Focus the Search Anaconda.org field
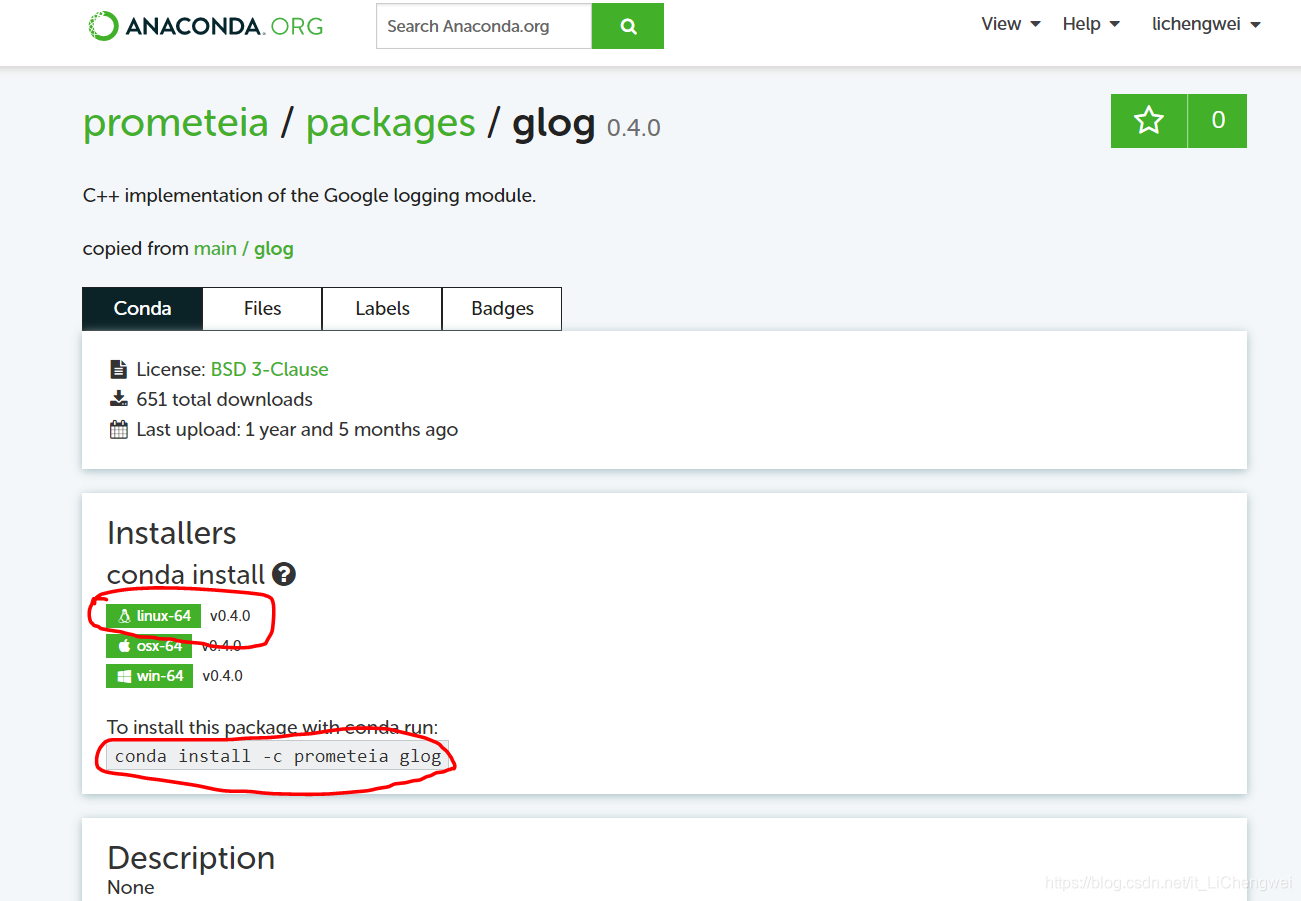 [484, 26]
